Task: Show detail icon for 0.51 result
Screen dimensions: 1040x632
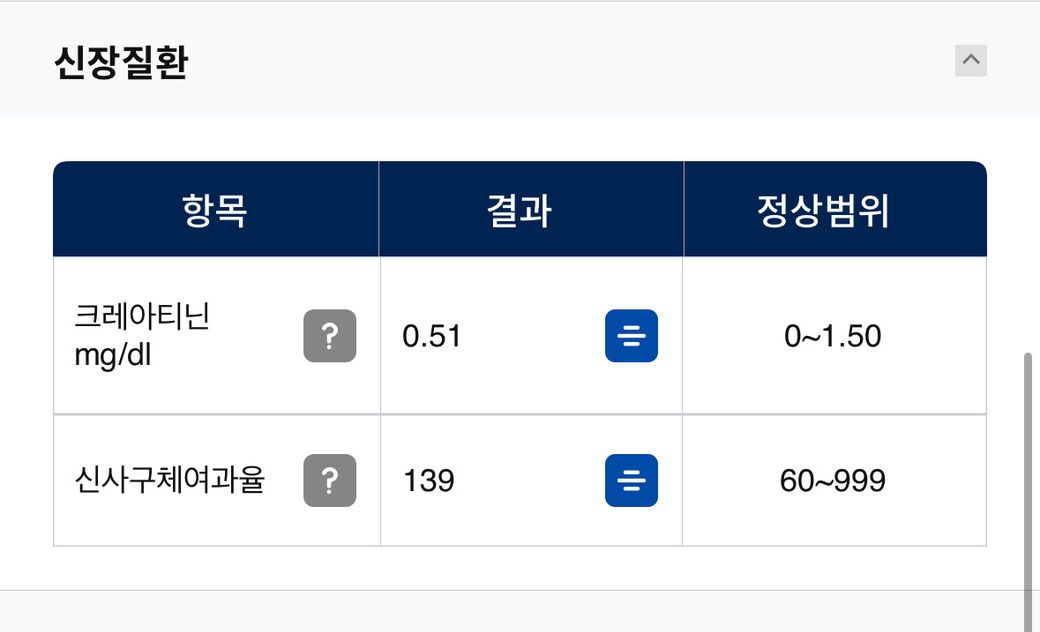Action: coord(631,336)
